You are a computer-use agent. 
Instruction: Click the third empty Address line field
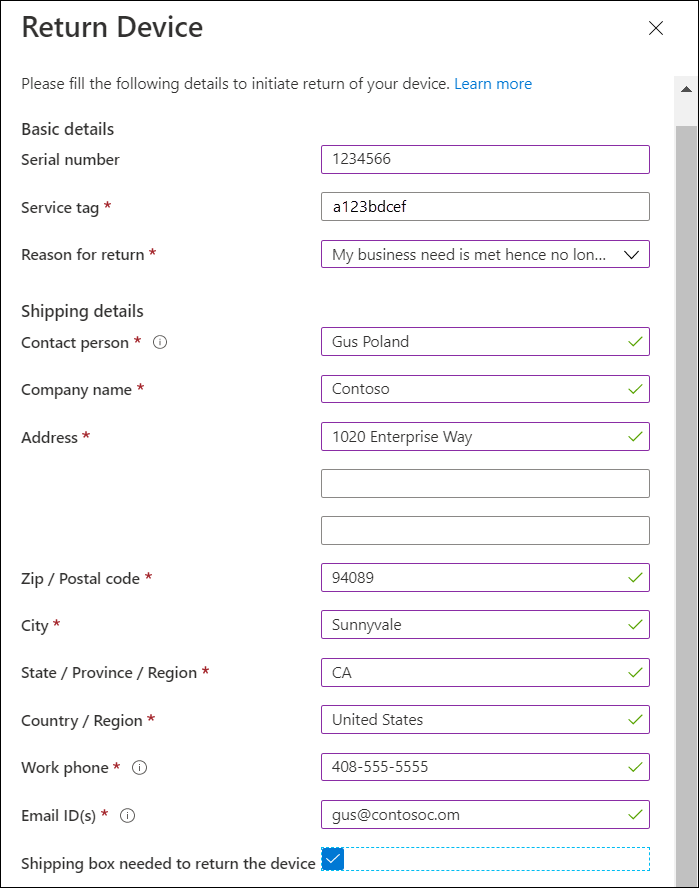(x=485, y=531)
